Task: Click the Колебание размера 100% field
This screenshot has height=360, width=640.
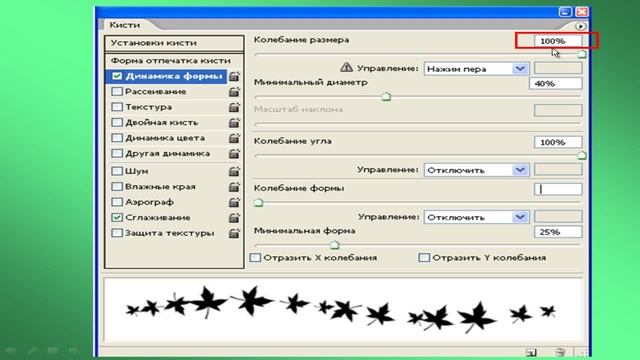Action: (x=558, y=41)
